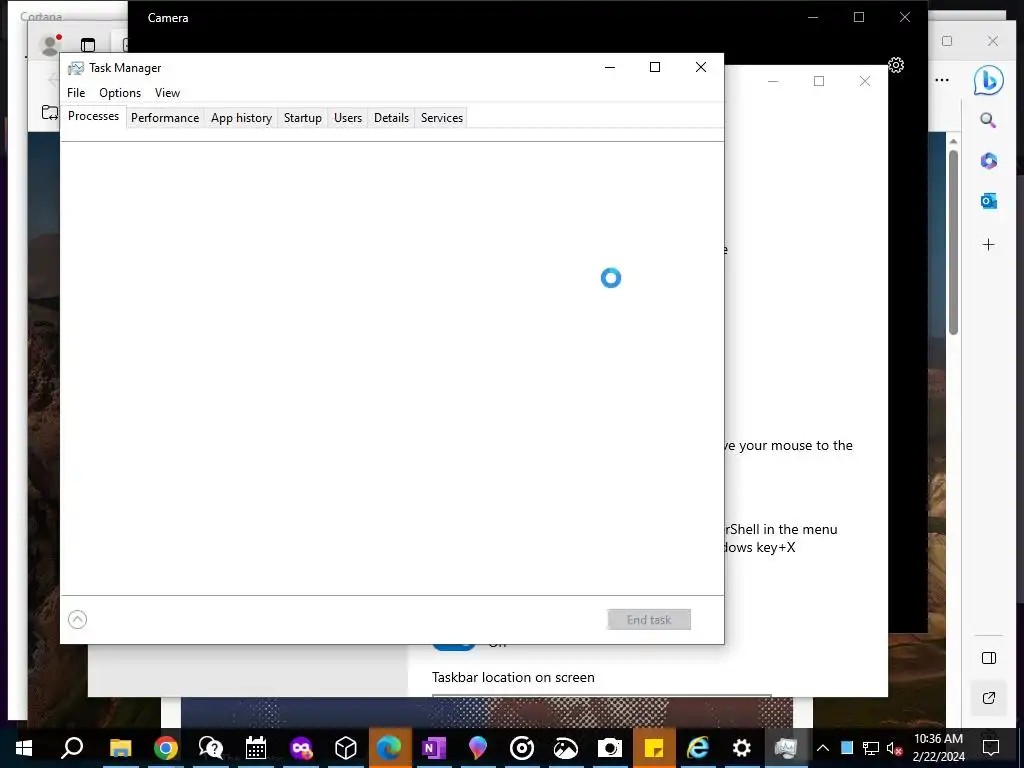The image size is (1024, 768).
Task: Open Edge tab actions menu icon
Action: 88,45
